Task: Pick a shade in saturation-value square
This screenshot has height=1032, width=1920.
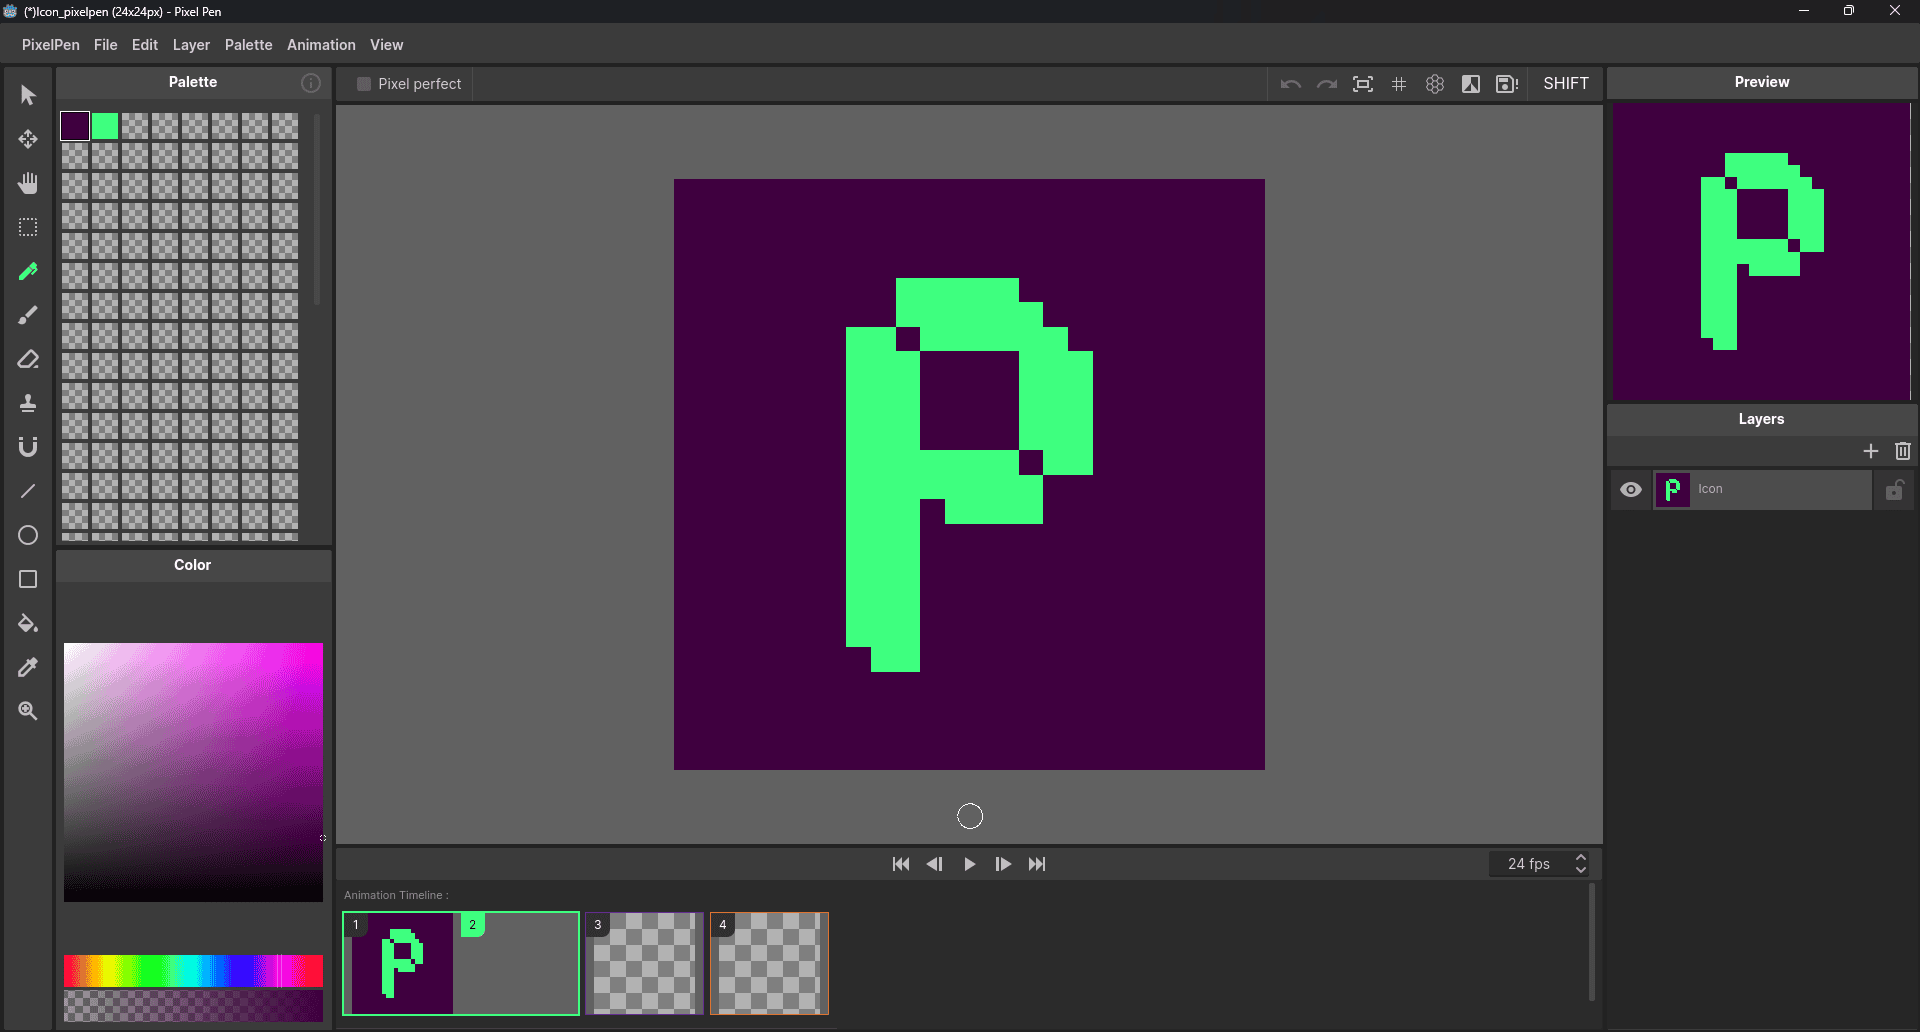Action: click(193, 772)
